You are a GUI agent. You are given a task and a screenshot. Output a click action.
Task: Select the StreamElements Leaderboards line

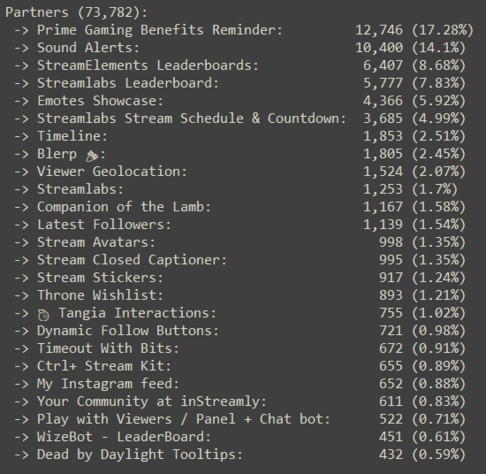point(239,65)
